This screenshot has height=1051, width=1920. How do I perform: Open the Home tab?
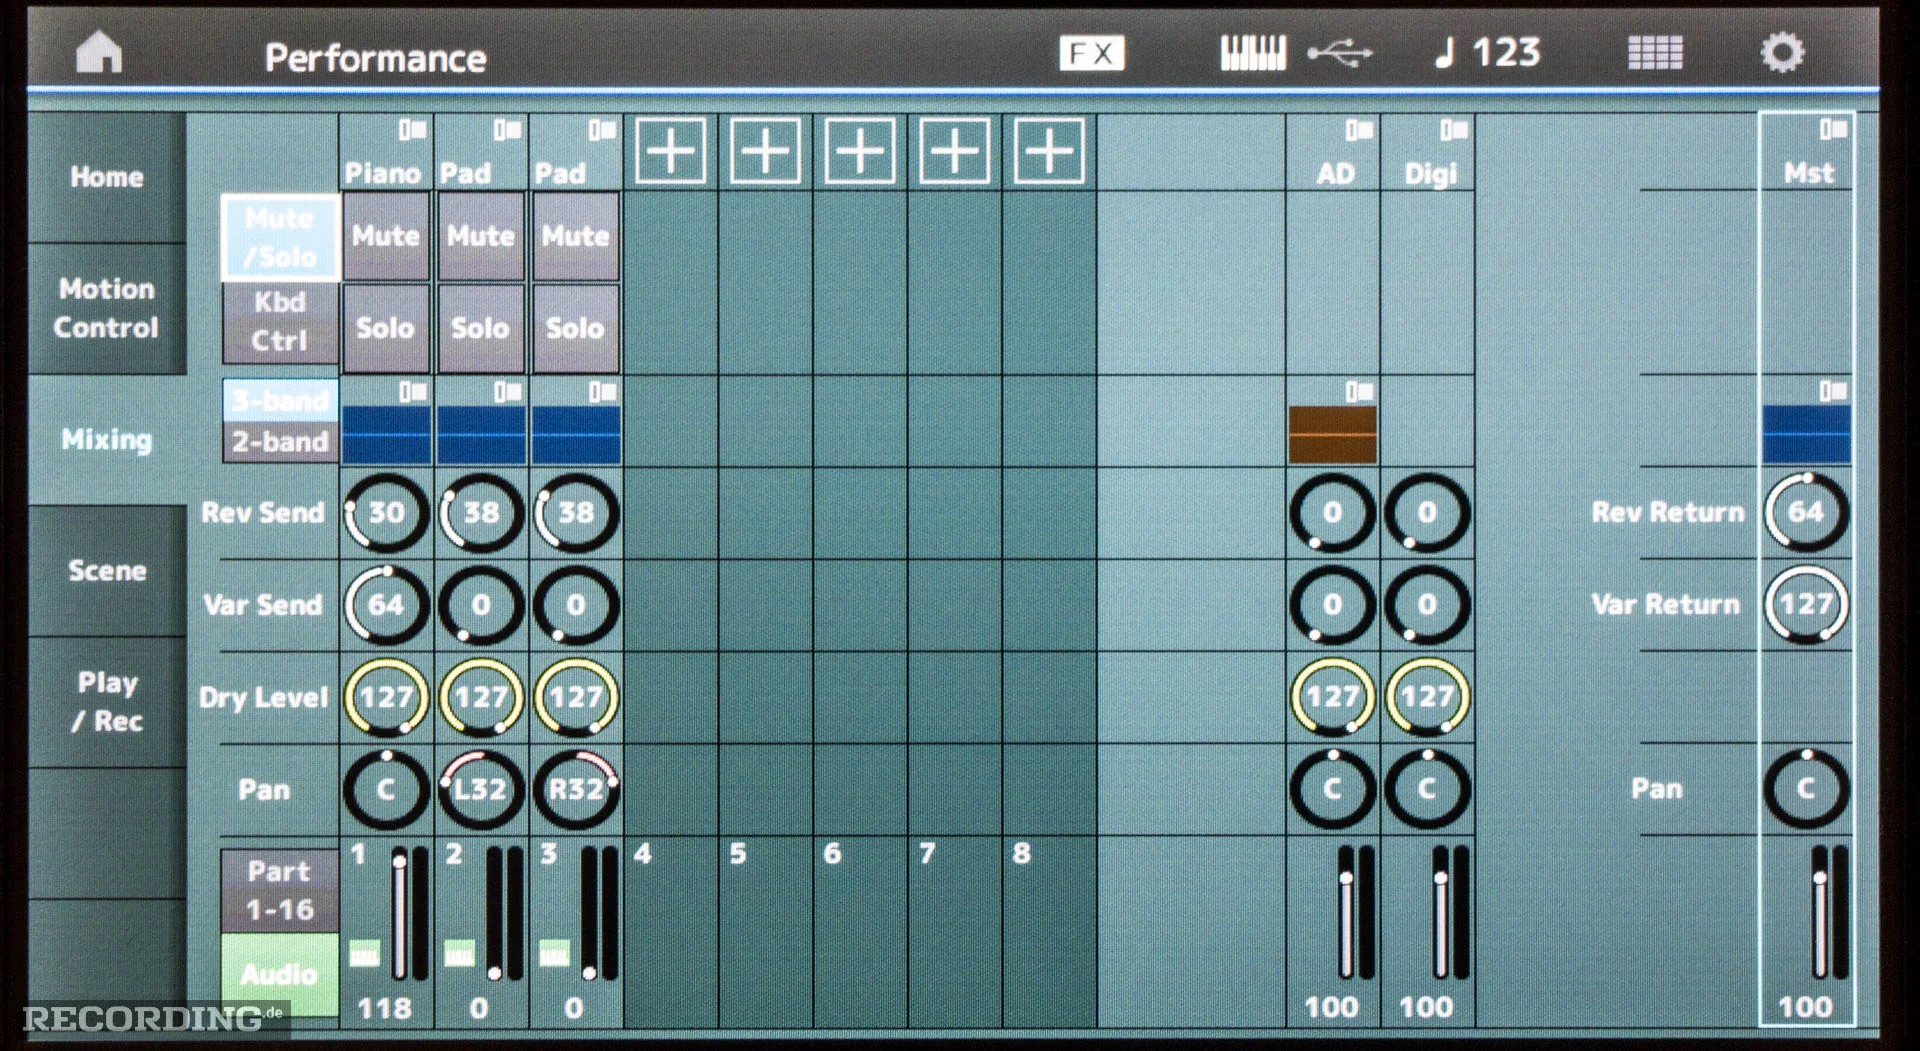pyautogui.click(x=107, y=177)
